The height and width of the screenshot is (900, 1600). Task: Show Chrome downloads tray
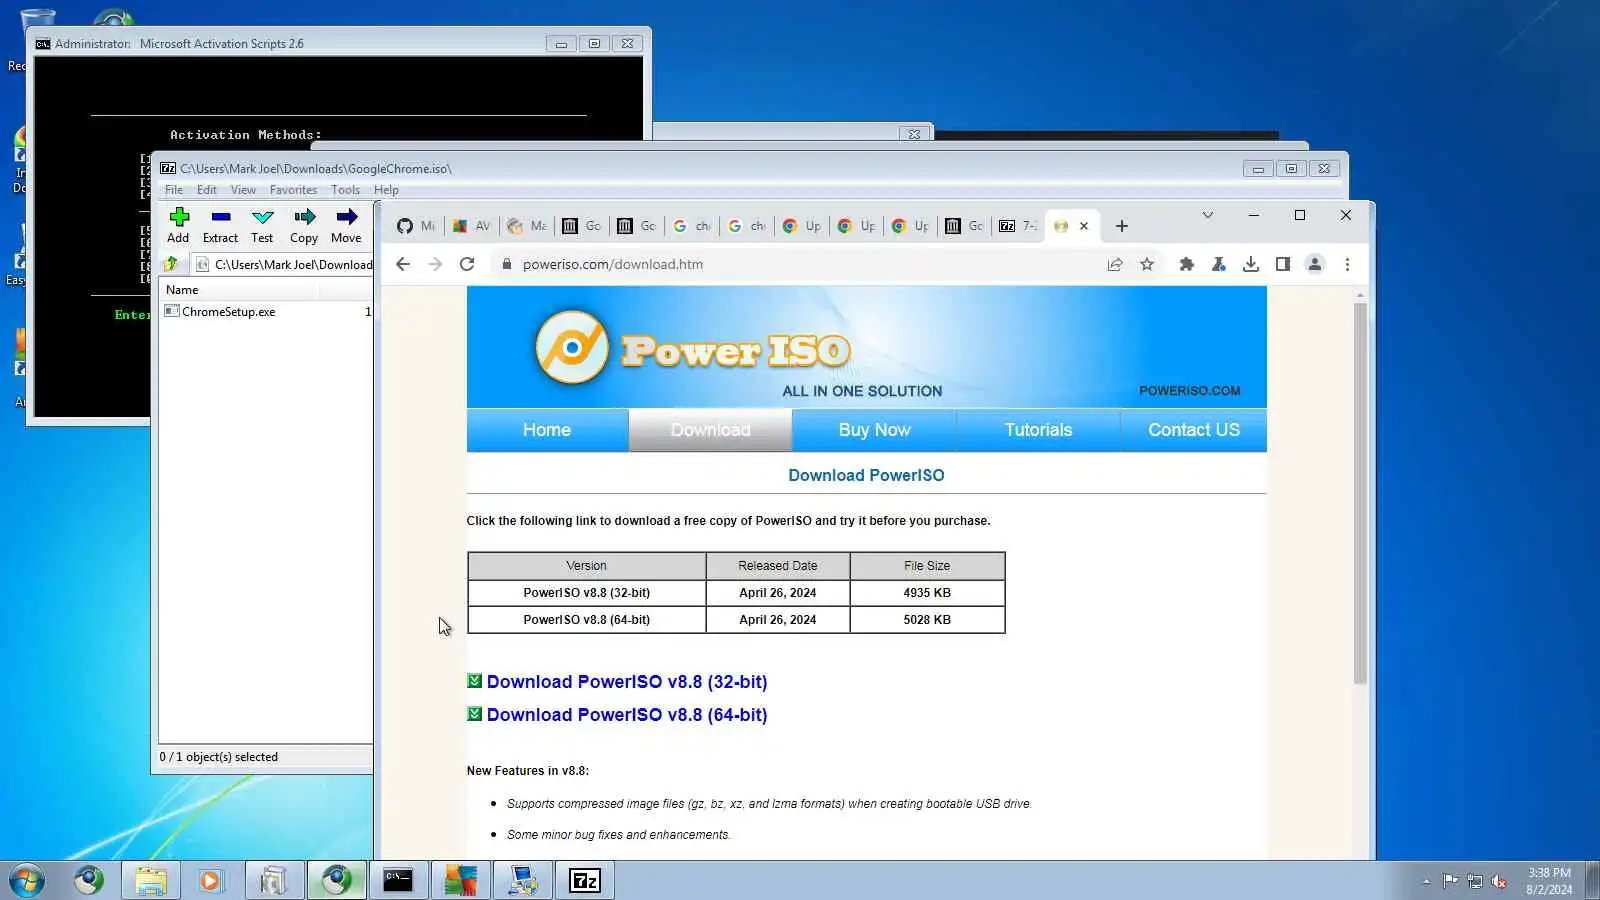click(x=1251, y=264)
